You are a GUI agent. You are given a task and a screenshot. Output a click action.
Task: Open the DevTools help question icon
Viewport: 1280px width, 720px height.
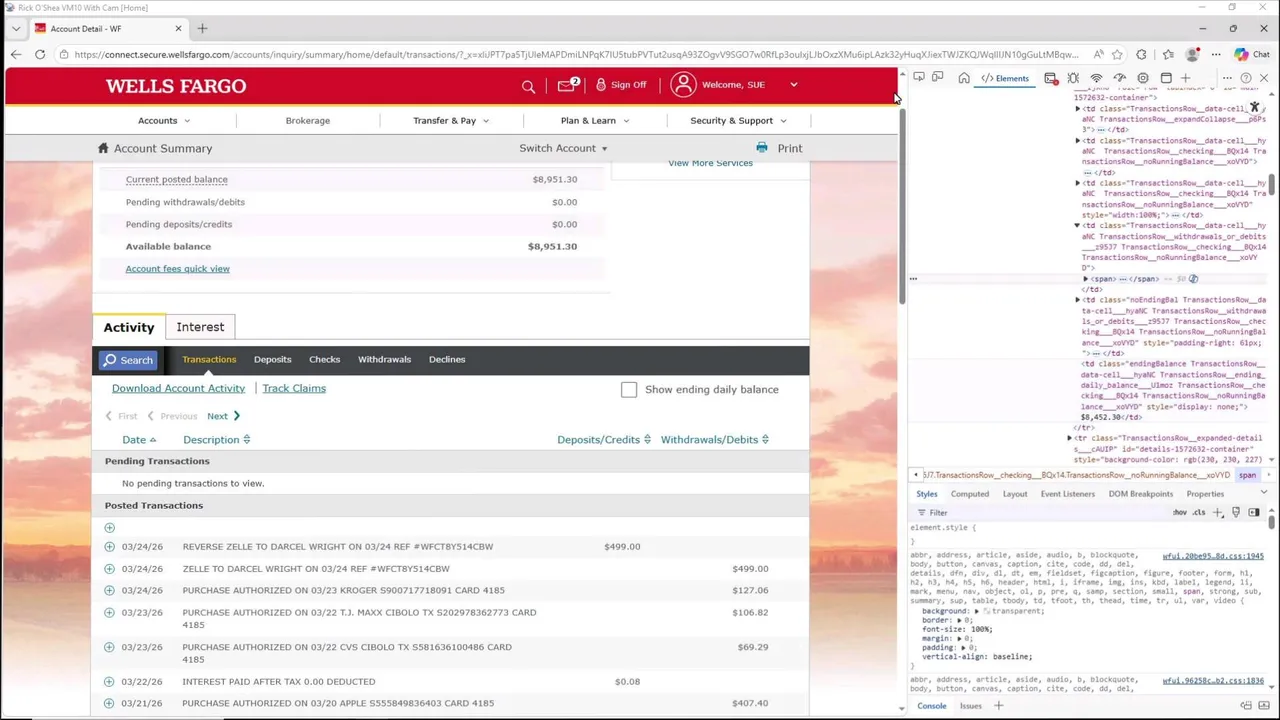point(1245,78)
